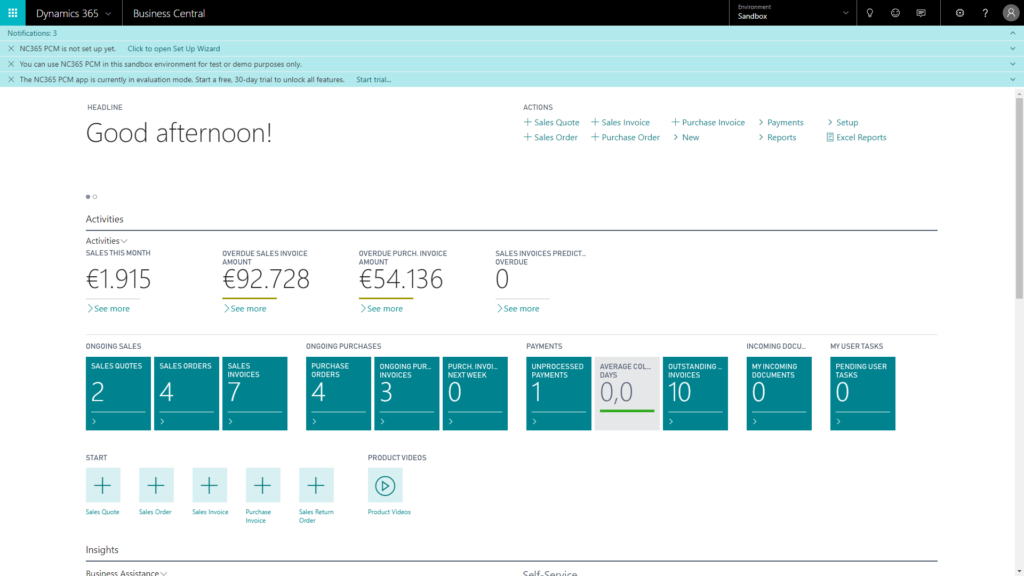Click the lightbulb ideas icon
1024x576 pixels.
pyautogui.click(x=870, y=13)
